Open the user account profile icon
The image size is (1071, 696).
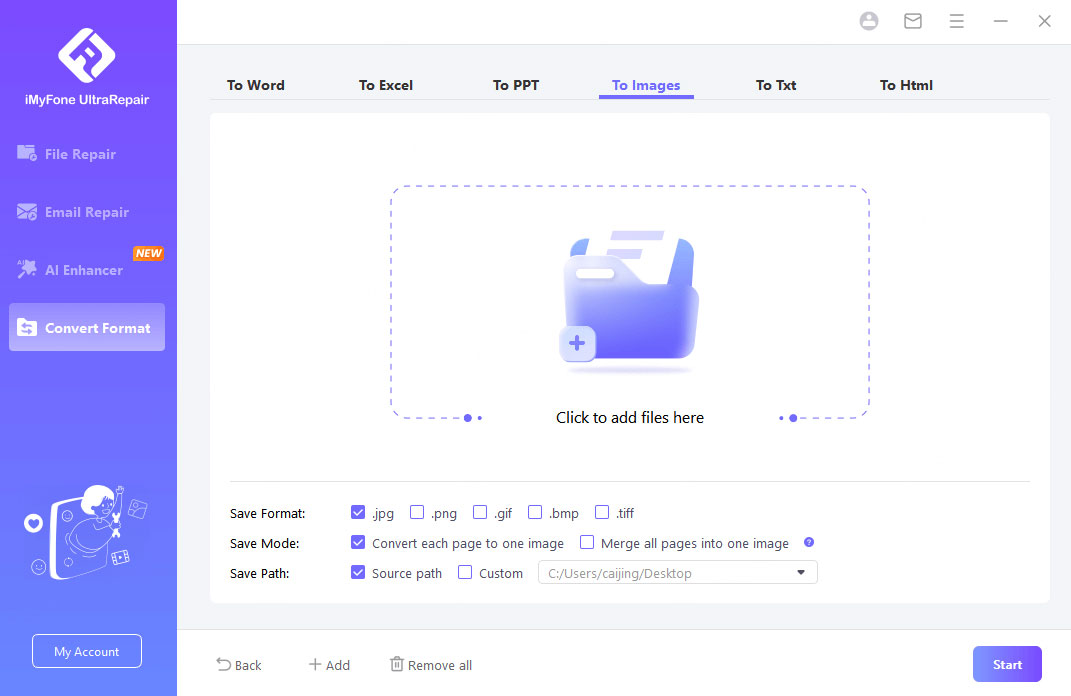(869, 21)
